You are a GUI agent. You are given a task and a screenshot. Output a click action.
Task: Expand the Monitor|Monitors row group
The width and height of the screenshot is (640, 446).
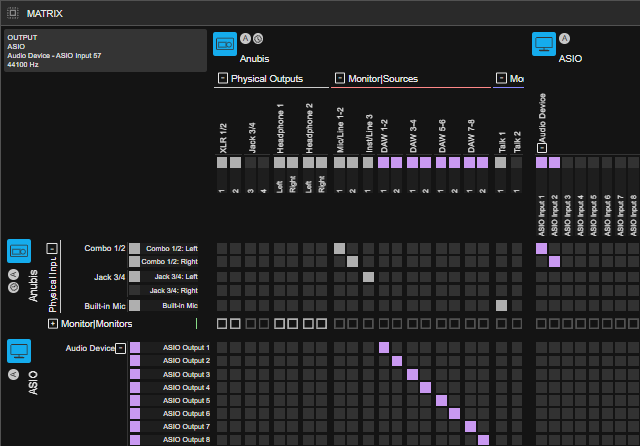pos(53,324)
